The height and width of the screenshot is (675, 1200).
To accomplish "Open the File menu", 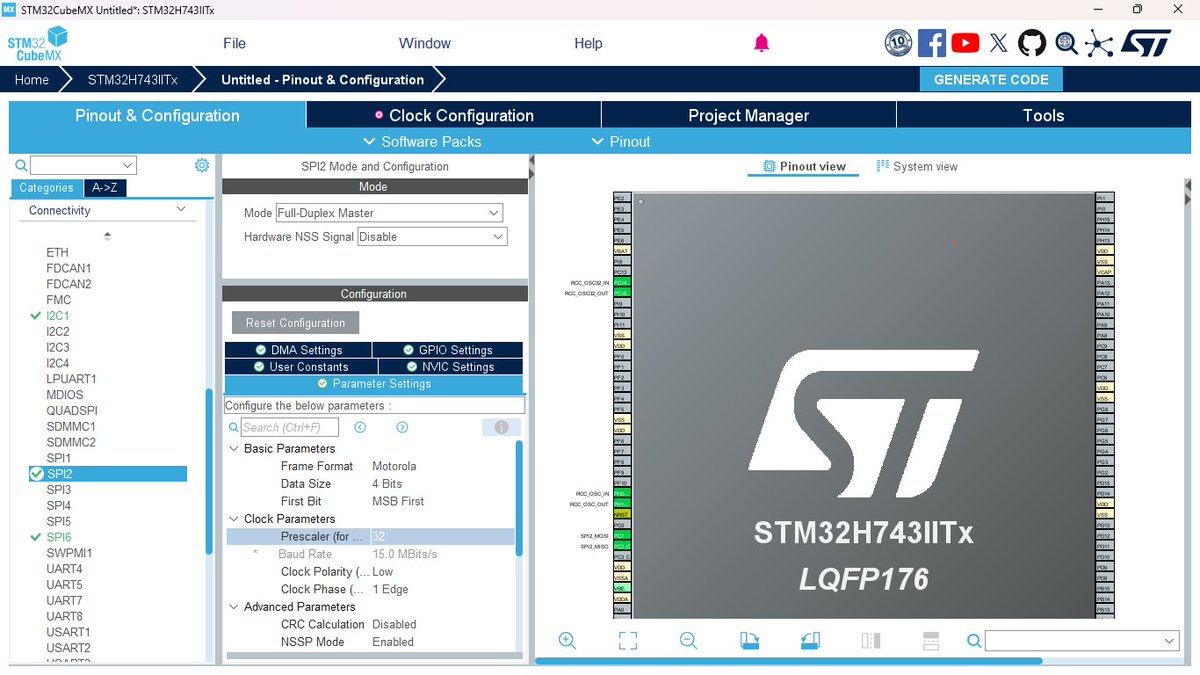I will [234, 43].
